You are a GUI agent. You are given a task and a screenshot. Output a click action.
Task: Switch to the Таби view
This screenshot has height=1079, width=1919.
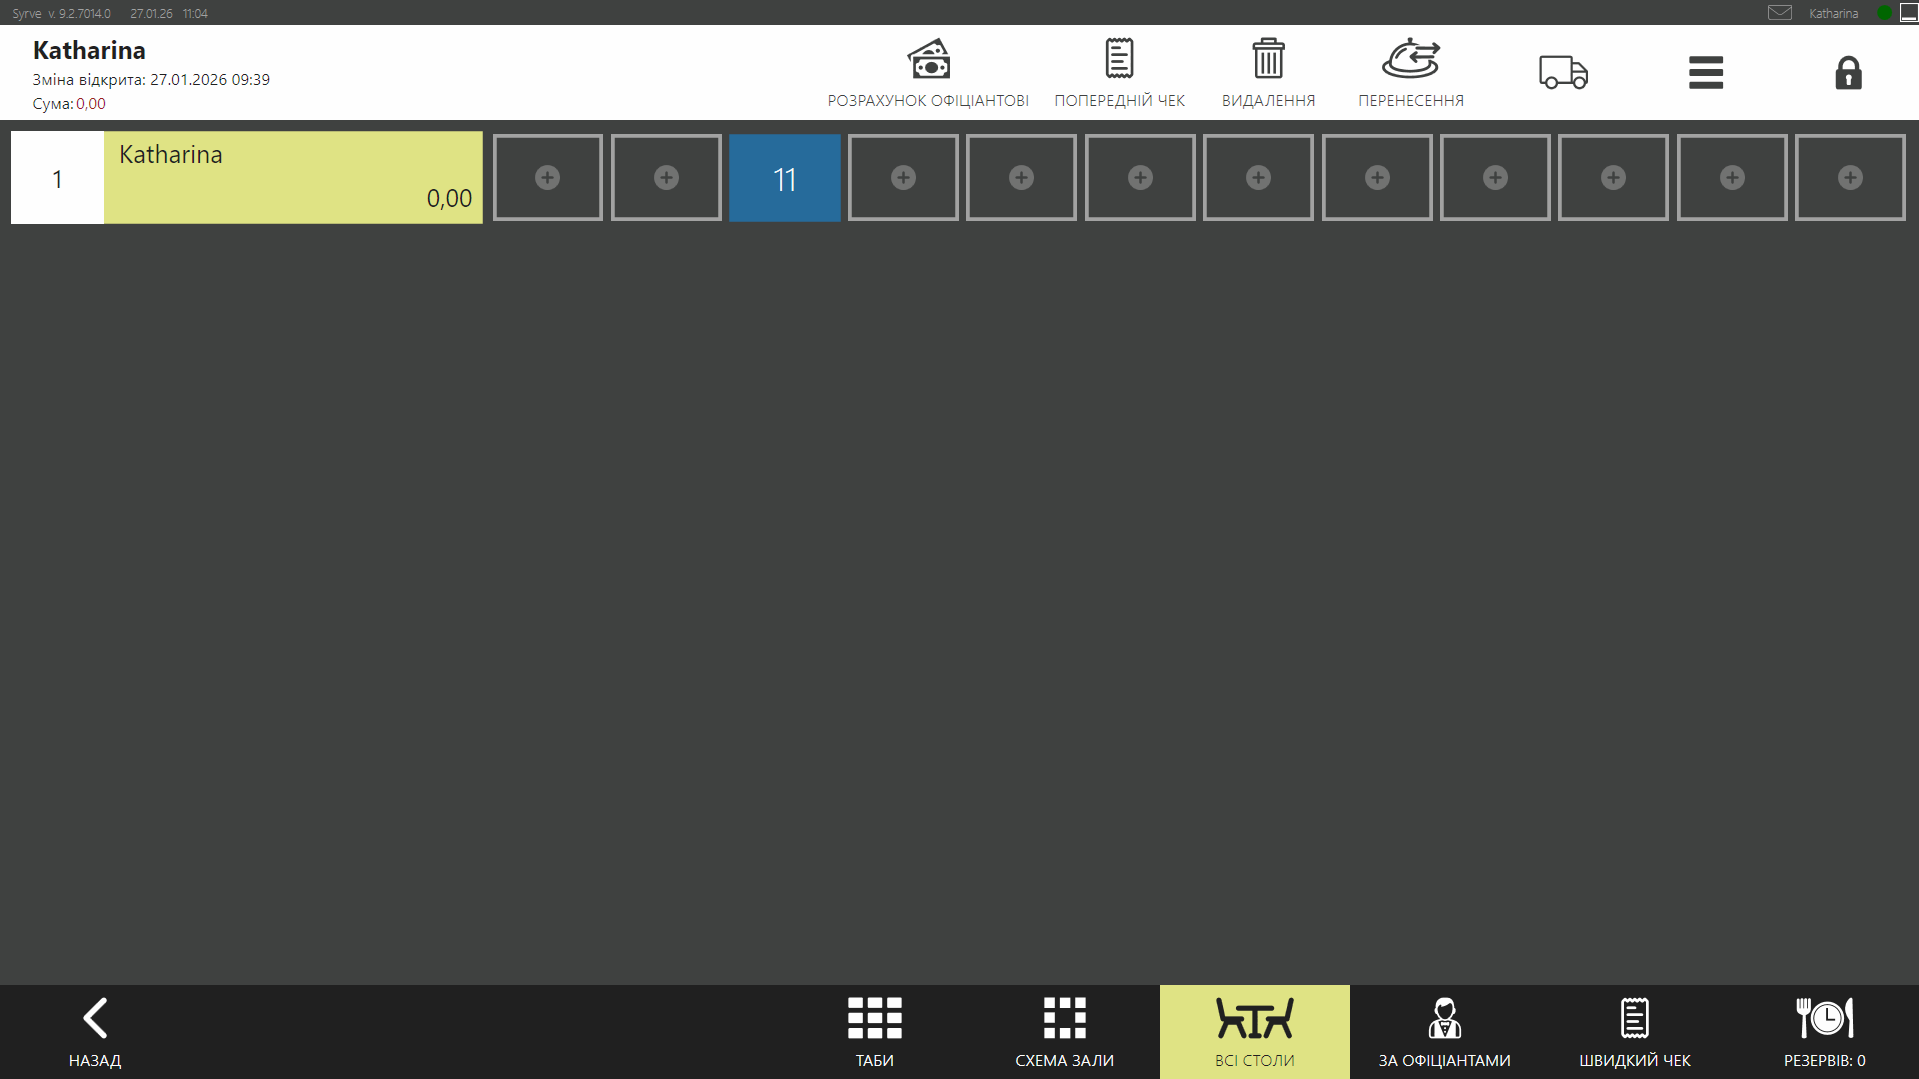[875, 1032]
